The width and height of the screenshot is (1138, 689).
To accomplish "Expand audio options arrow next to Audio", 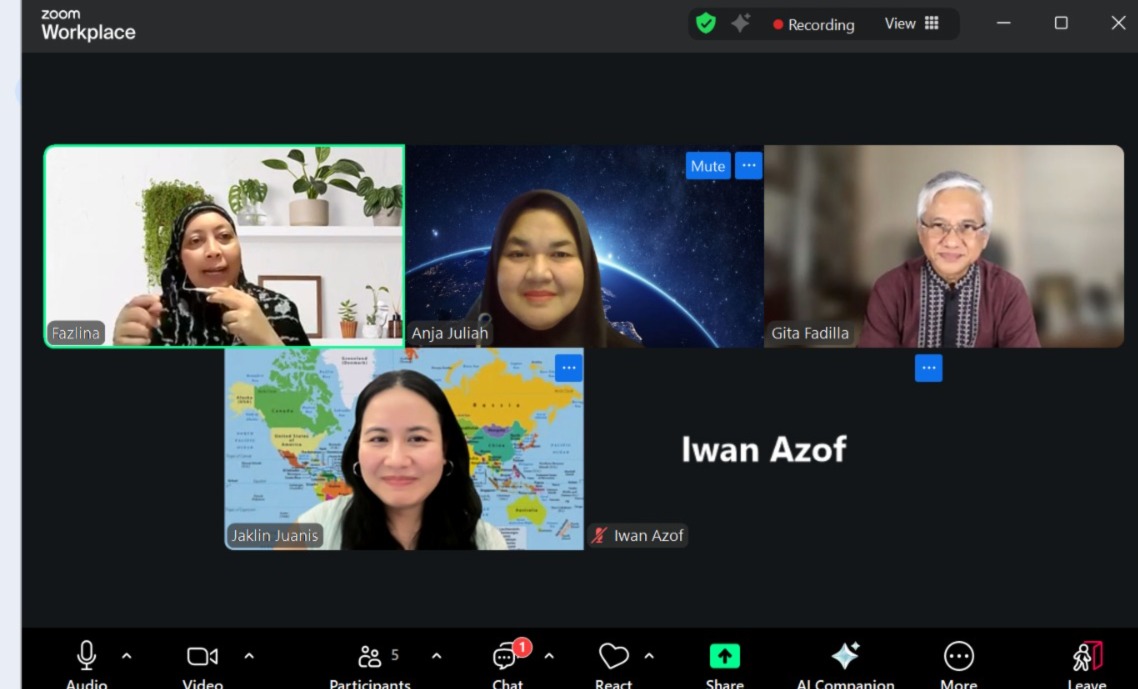I will (127, 656).
